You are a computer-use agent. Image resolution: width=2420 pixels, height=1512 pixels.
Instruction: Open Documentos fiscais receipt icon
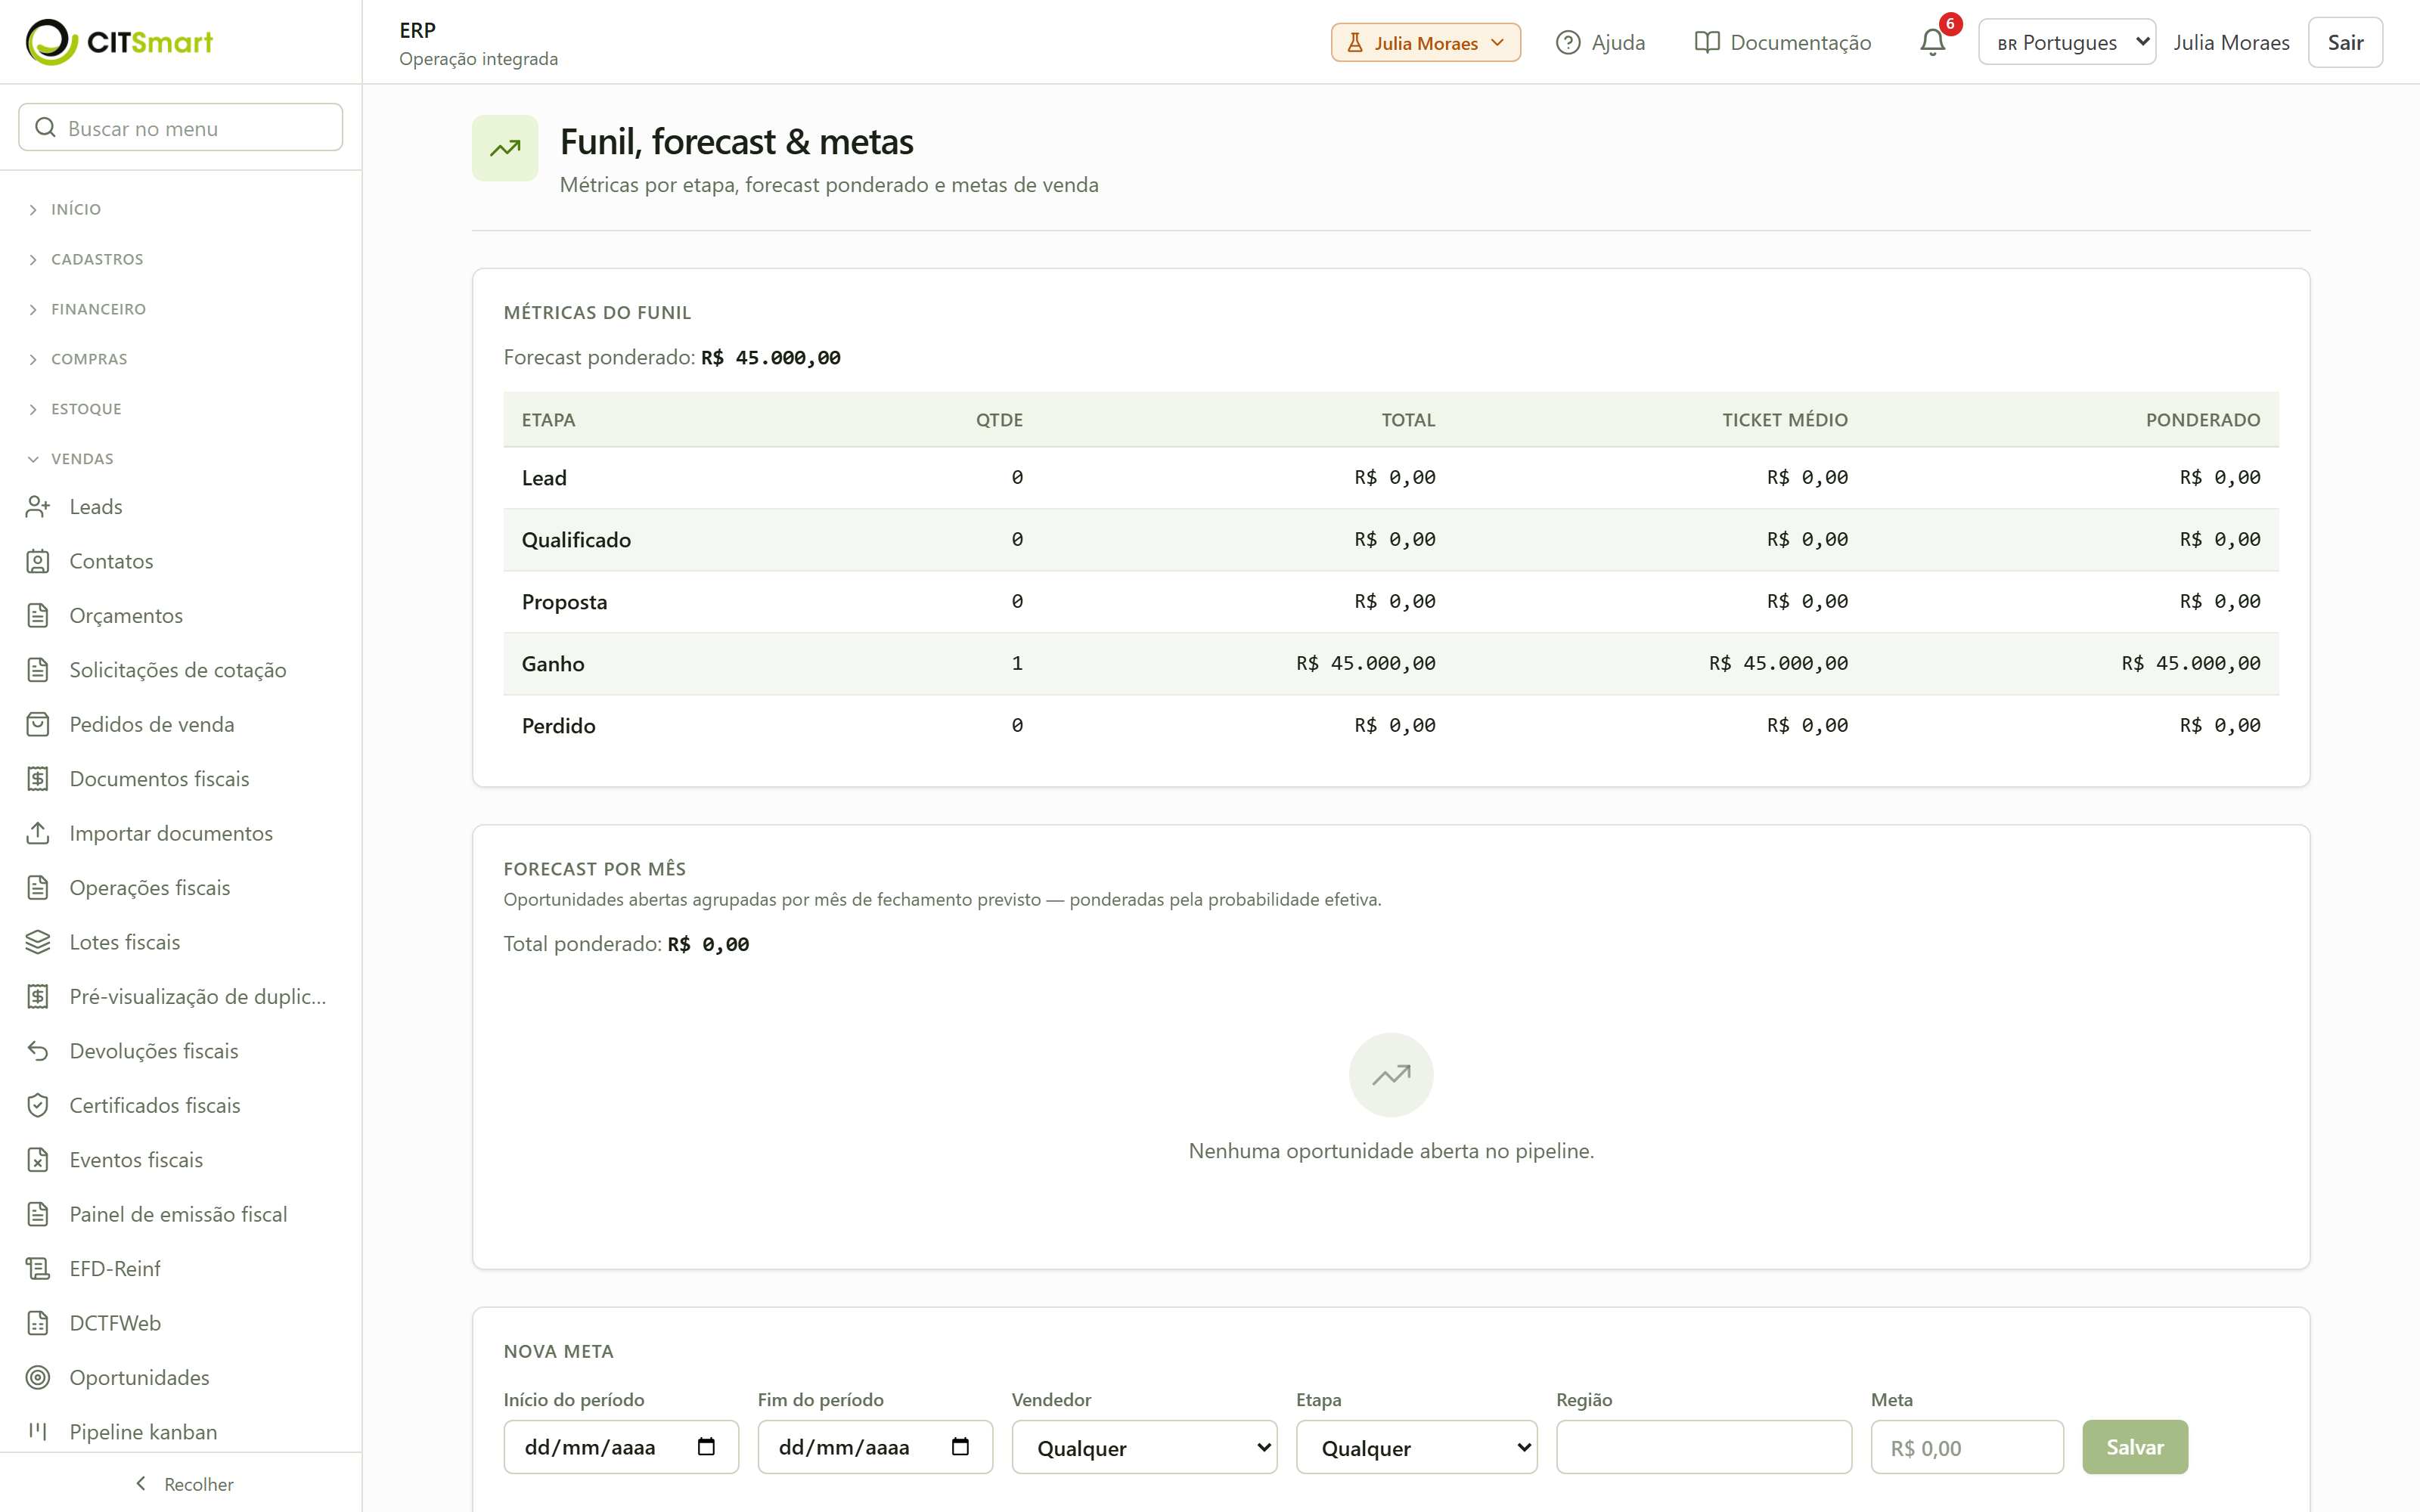coord(38,779)
